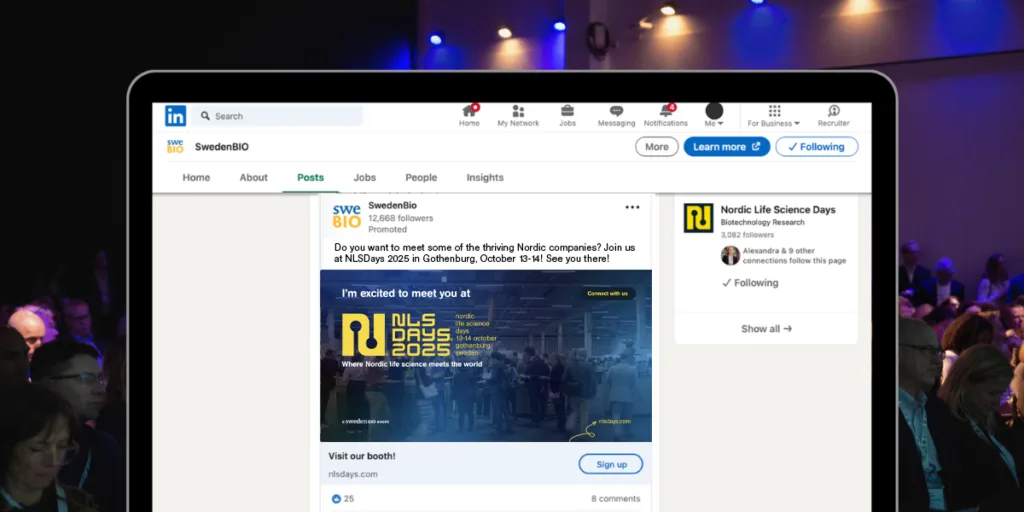View the 25 reactions on the post
Screen dimensions: 1024x512
(x=343, y=499)
